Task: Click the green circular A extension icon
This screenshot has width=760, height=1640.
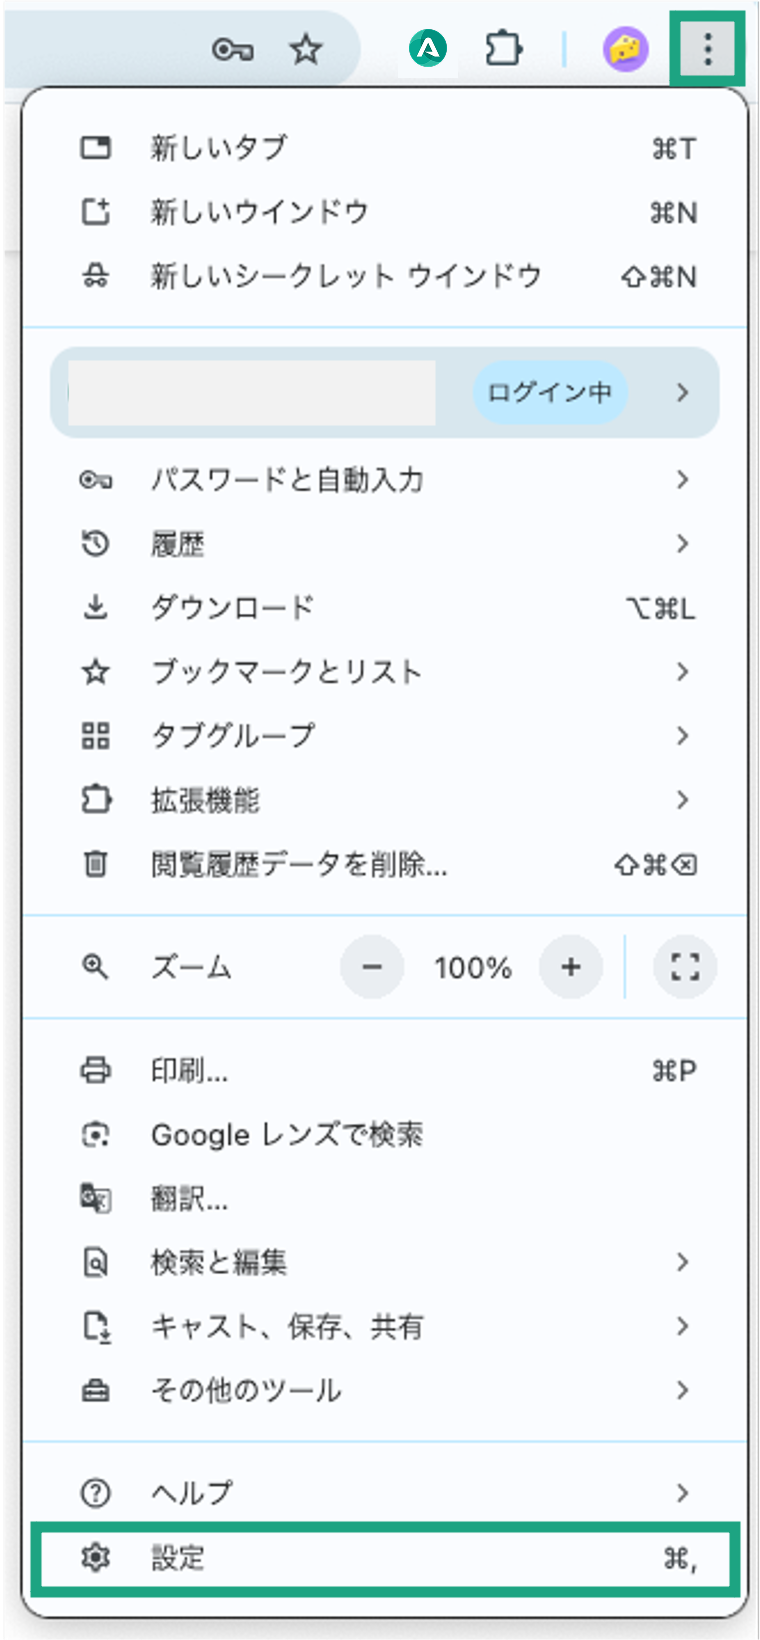Action: pos(428,48)
